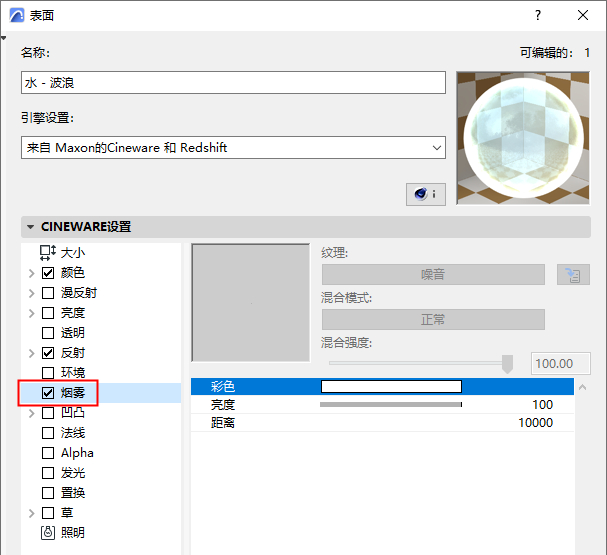Image resolution: width=607 pixels, height=555 pixels.
Task: Expand the 反射 tree node
Action: point(32,353)
